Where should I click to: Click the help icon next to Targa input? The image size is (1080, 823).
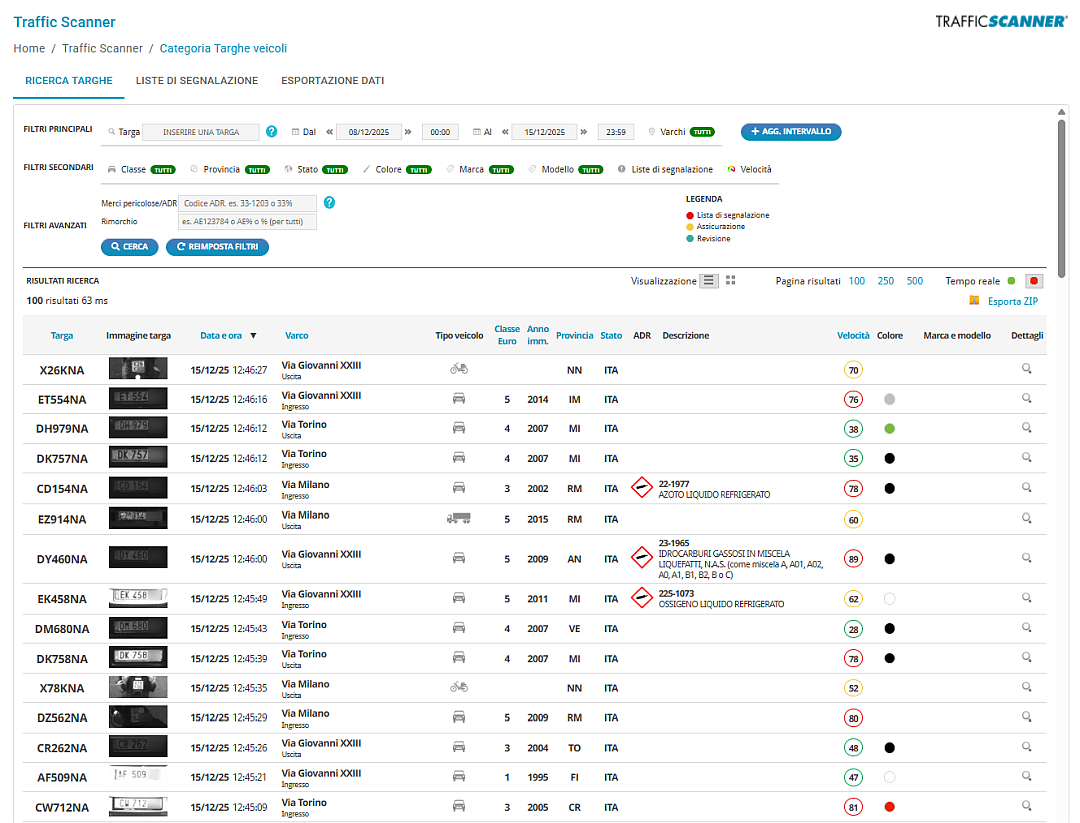271,132
